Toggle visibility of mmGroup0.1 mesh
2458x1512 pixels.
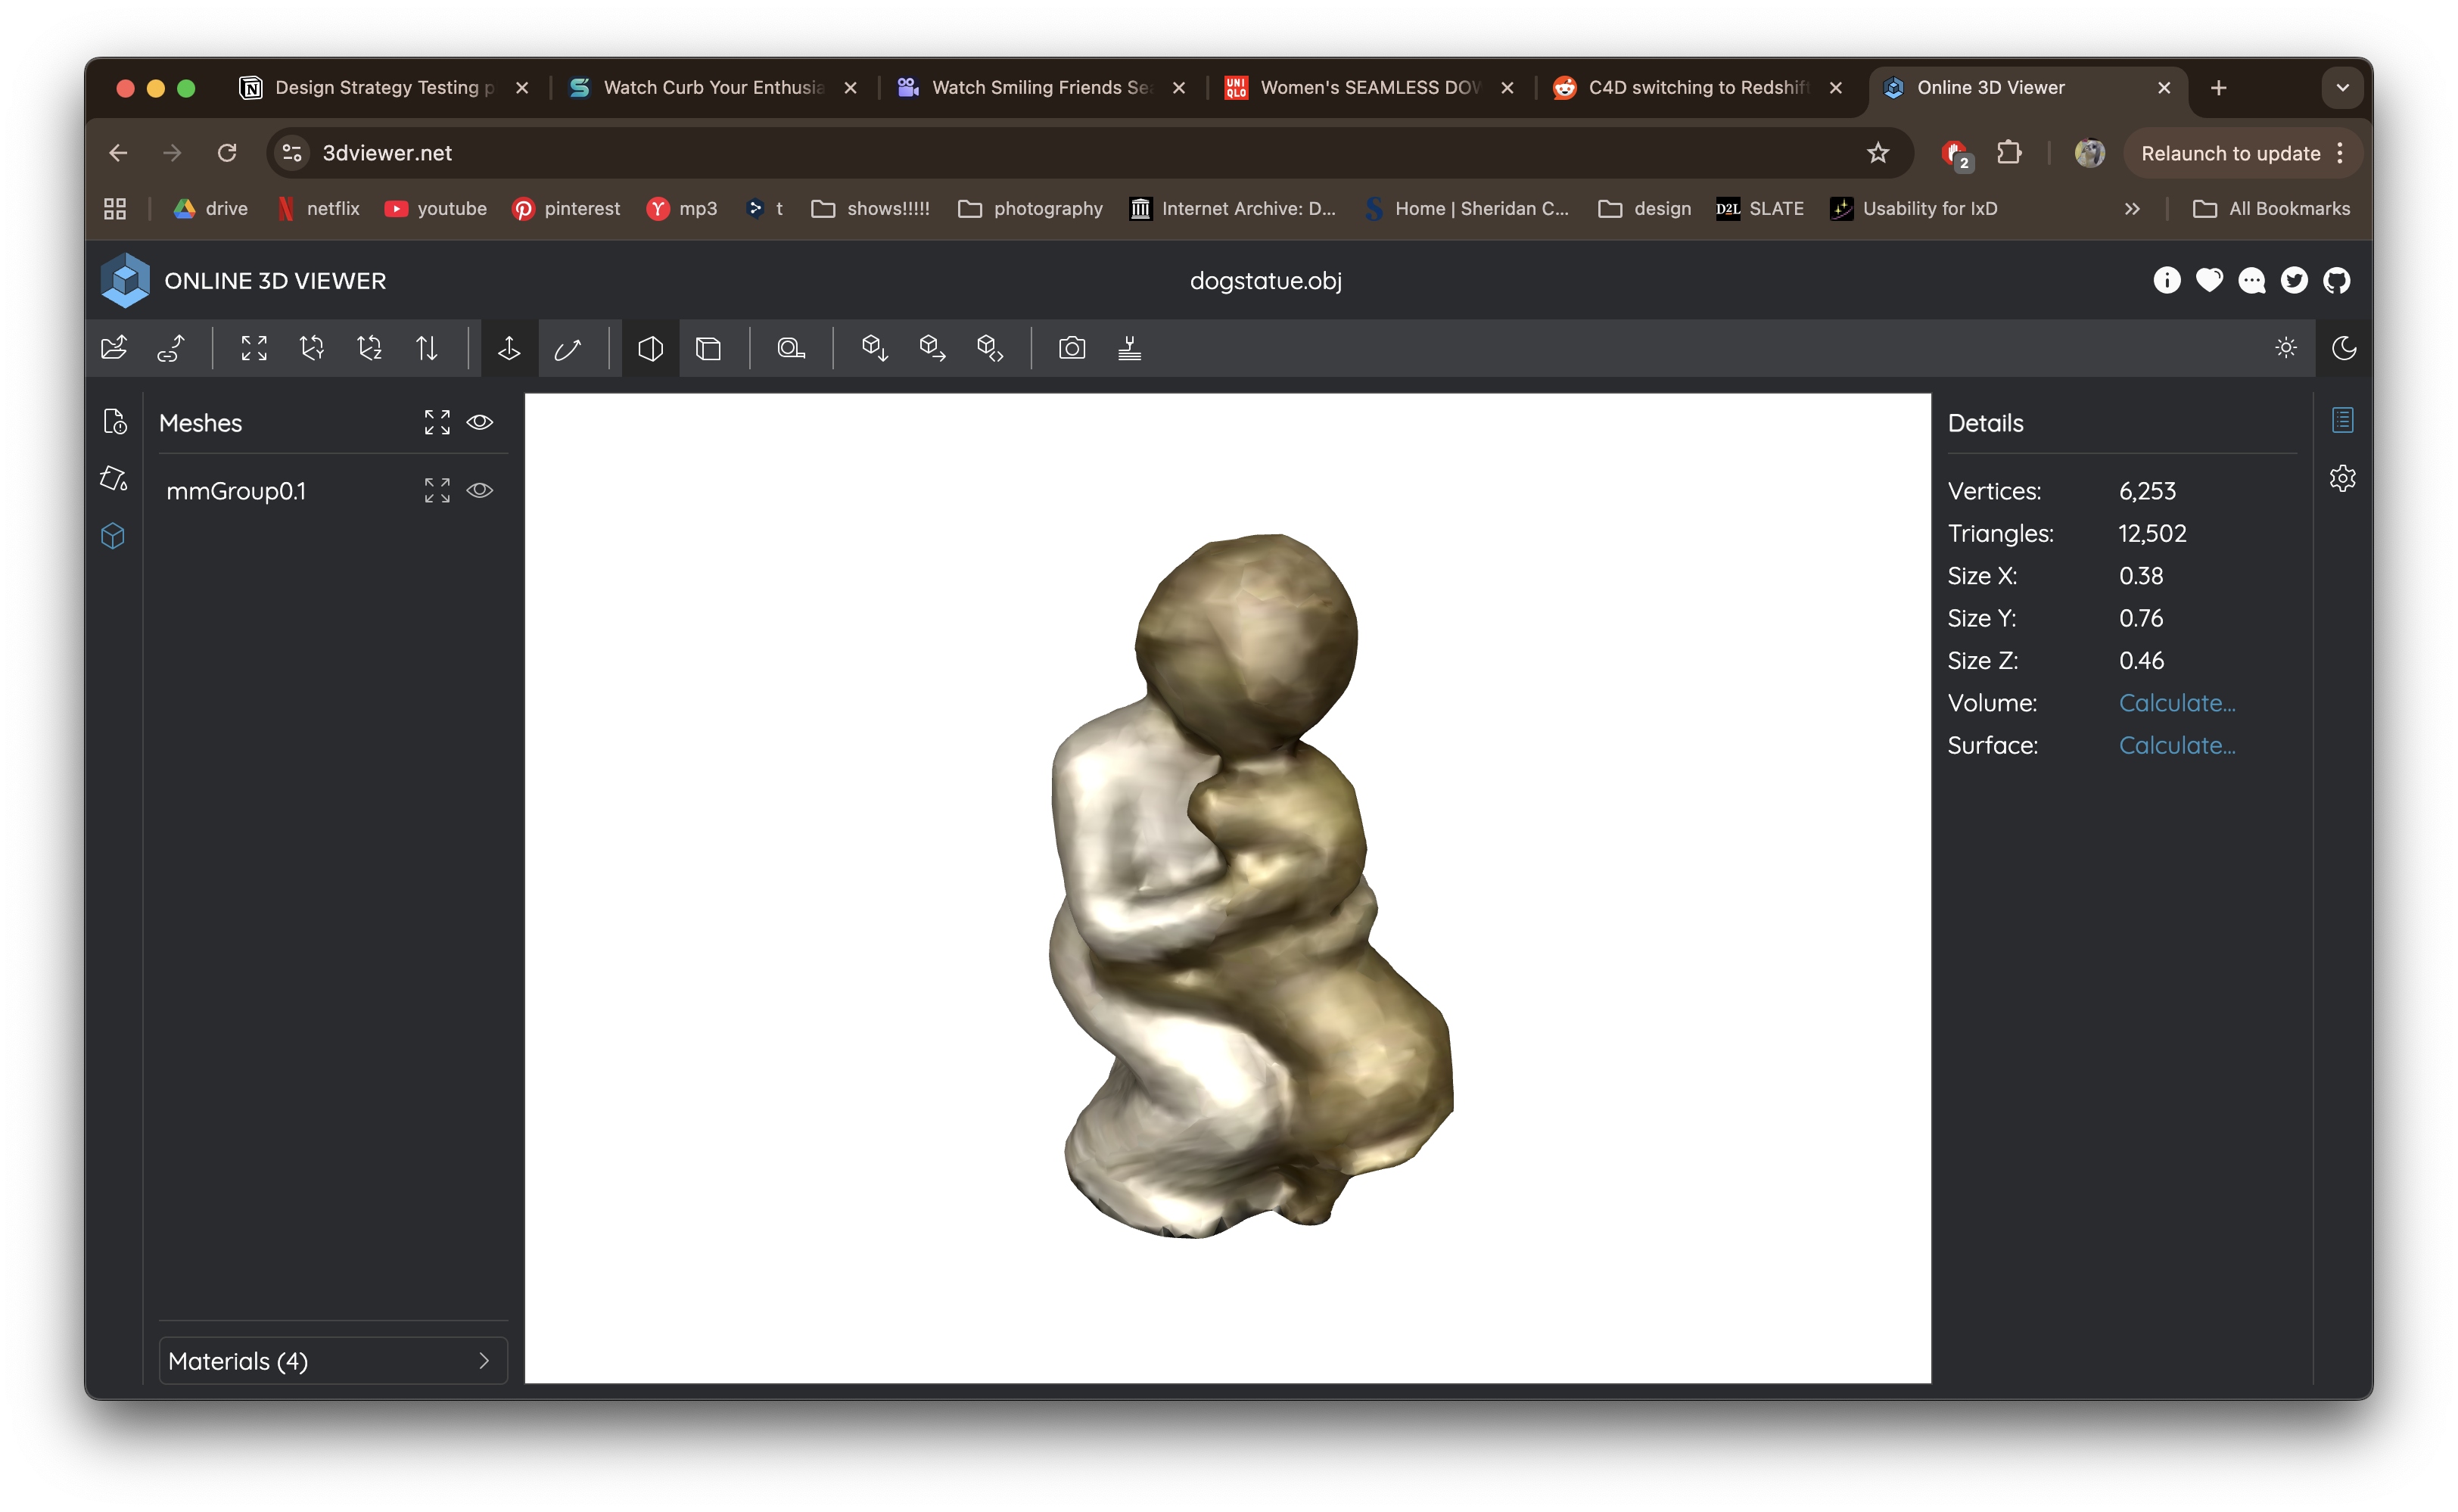click(480, 490)
